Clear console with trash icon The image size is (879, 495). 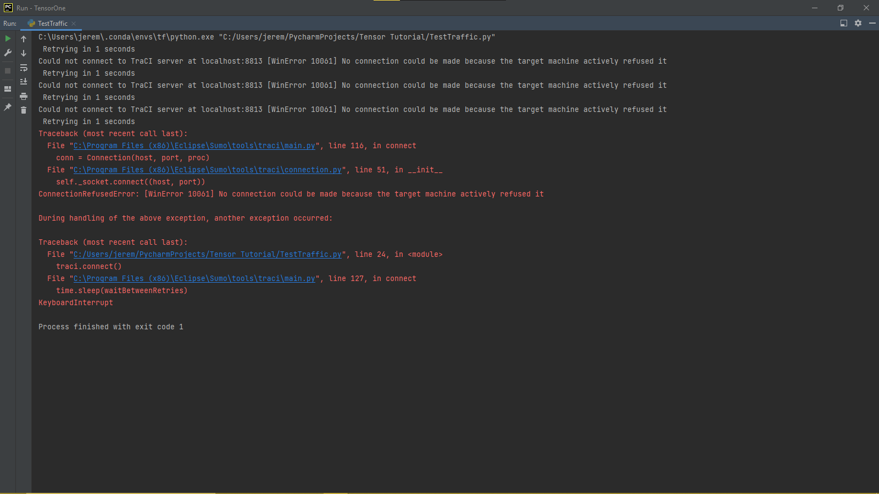click(x=24, y=110)
